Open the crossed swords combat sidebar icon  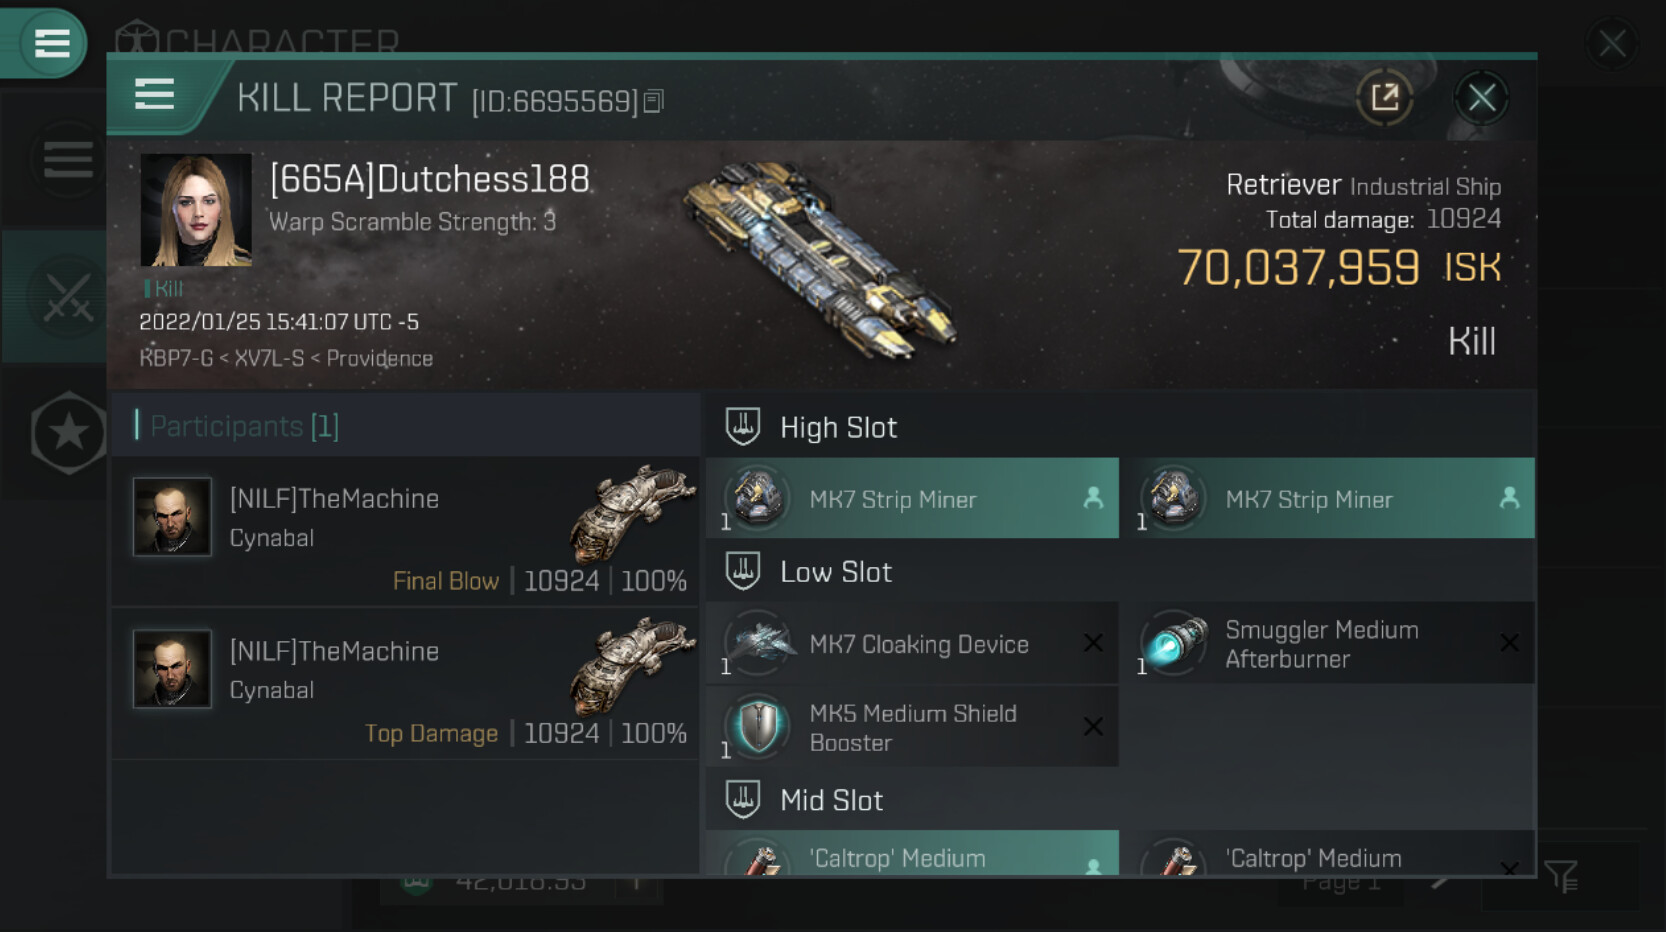click(x=67, y=297)
